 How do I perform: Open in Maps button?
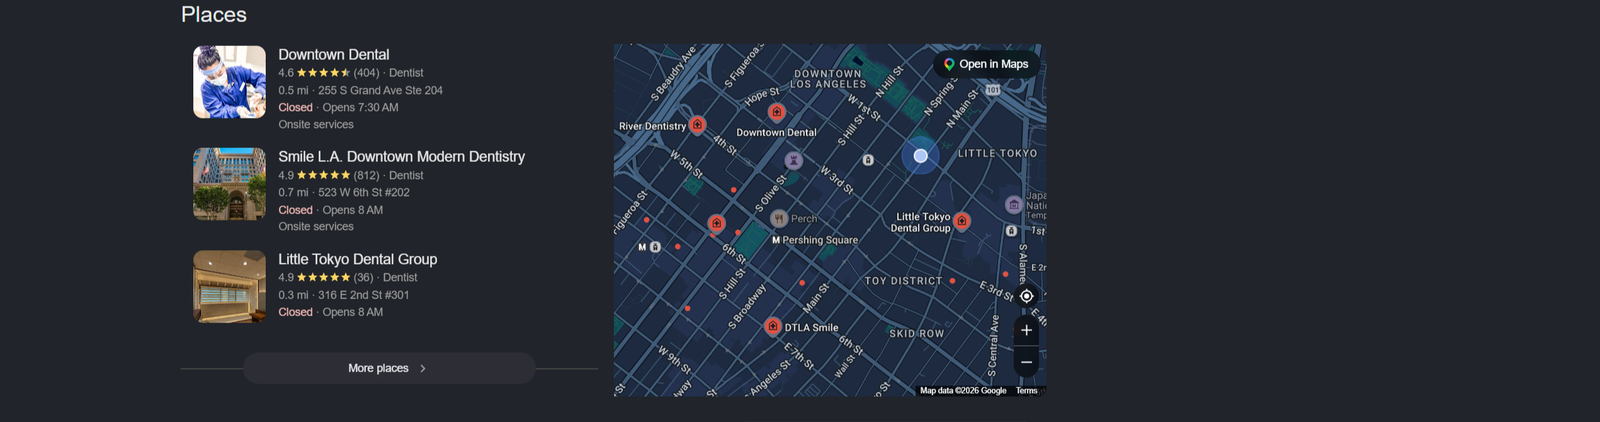tap(986, 64)
